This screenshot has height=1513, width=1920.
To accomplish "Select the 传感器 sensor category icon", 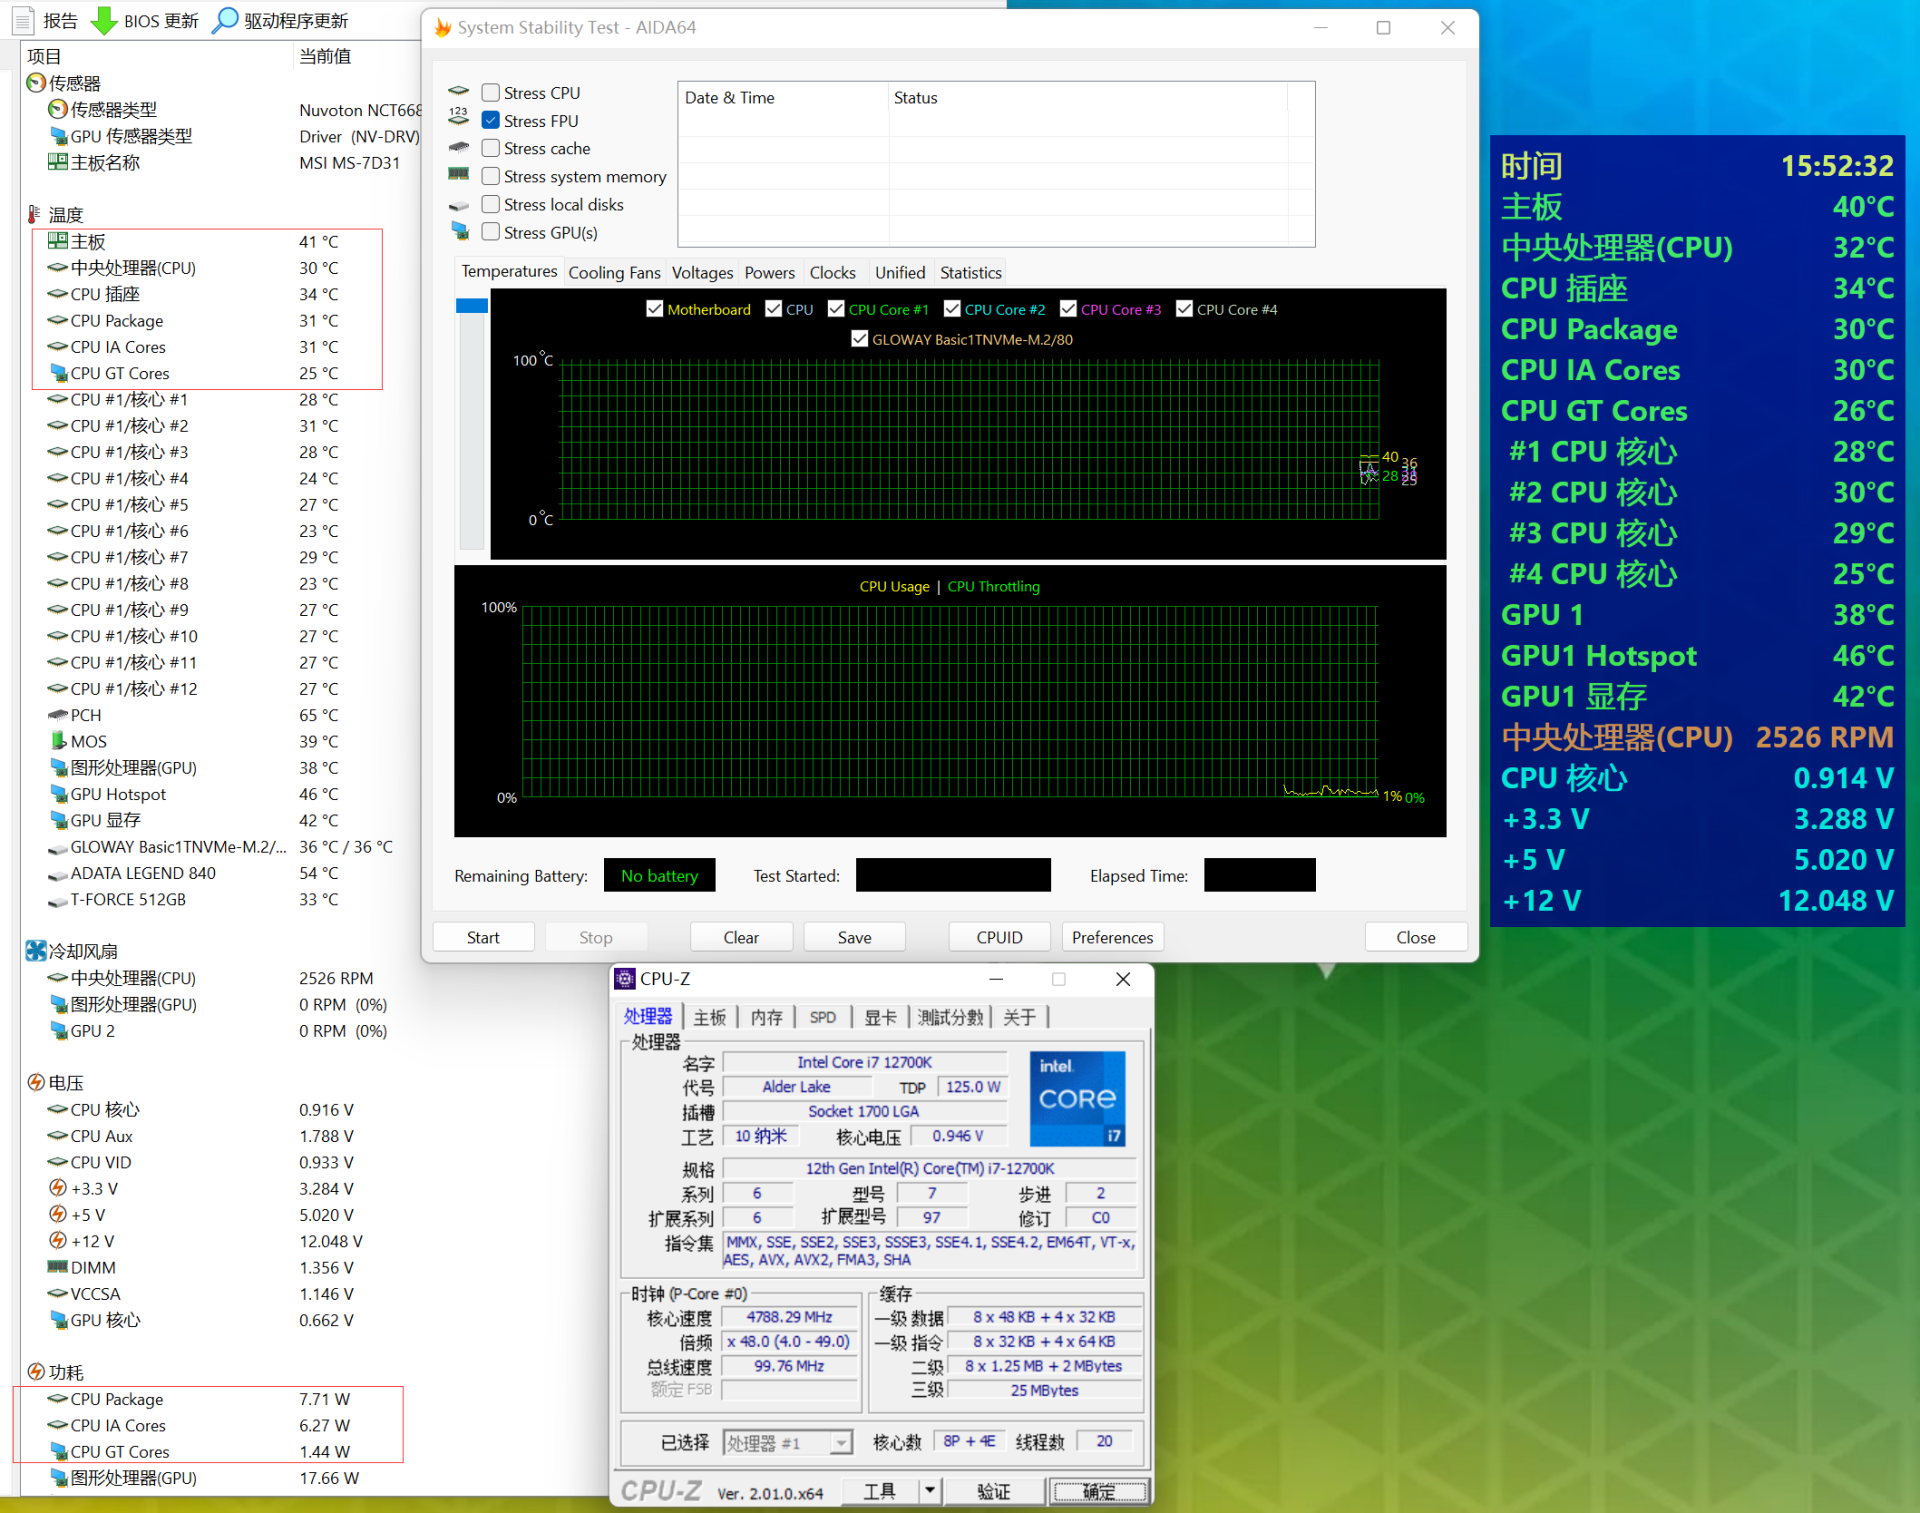I will tap(36, 83).
